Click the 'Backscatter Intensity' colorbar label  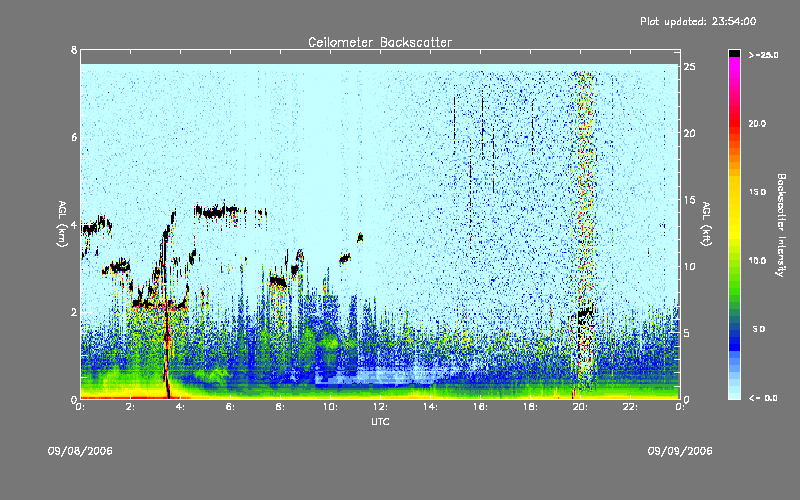pos(781,225)
